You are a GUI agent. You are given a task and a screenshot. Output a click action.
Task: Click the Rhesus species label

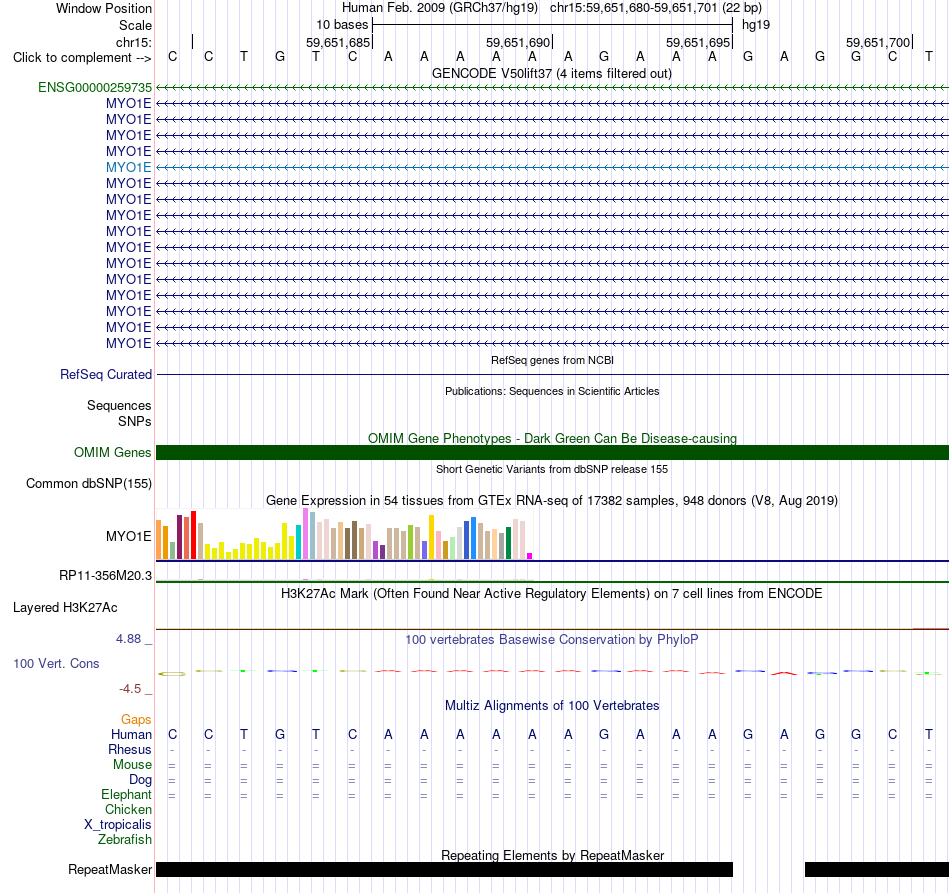tap(130, 749)
